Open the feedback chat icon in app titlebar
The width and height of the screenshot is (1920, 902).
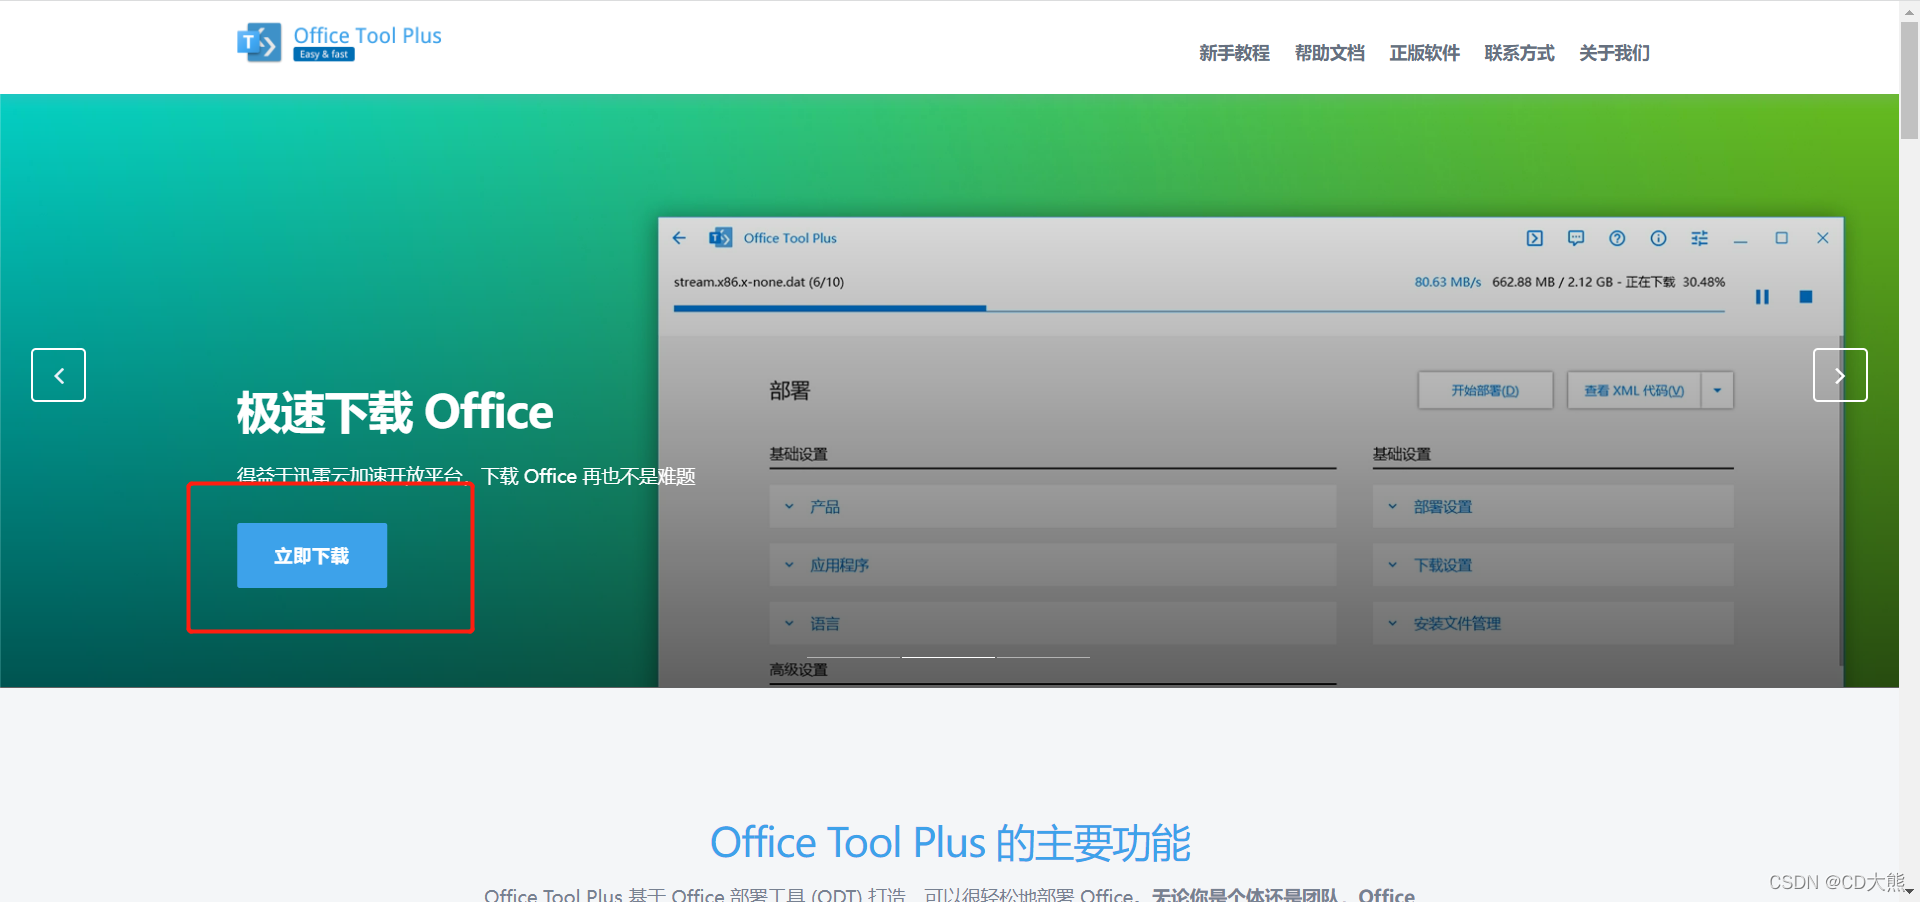pyautogui.click(x=1576, y=238)
